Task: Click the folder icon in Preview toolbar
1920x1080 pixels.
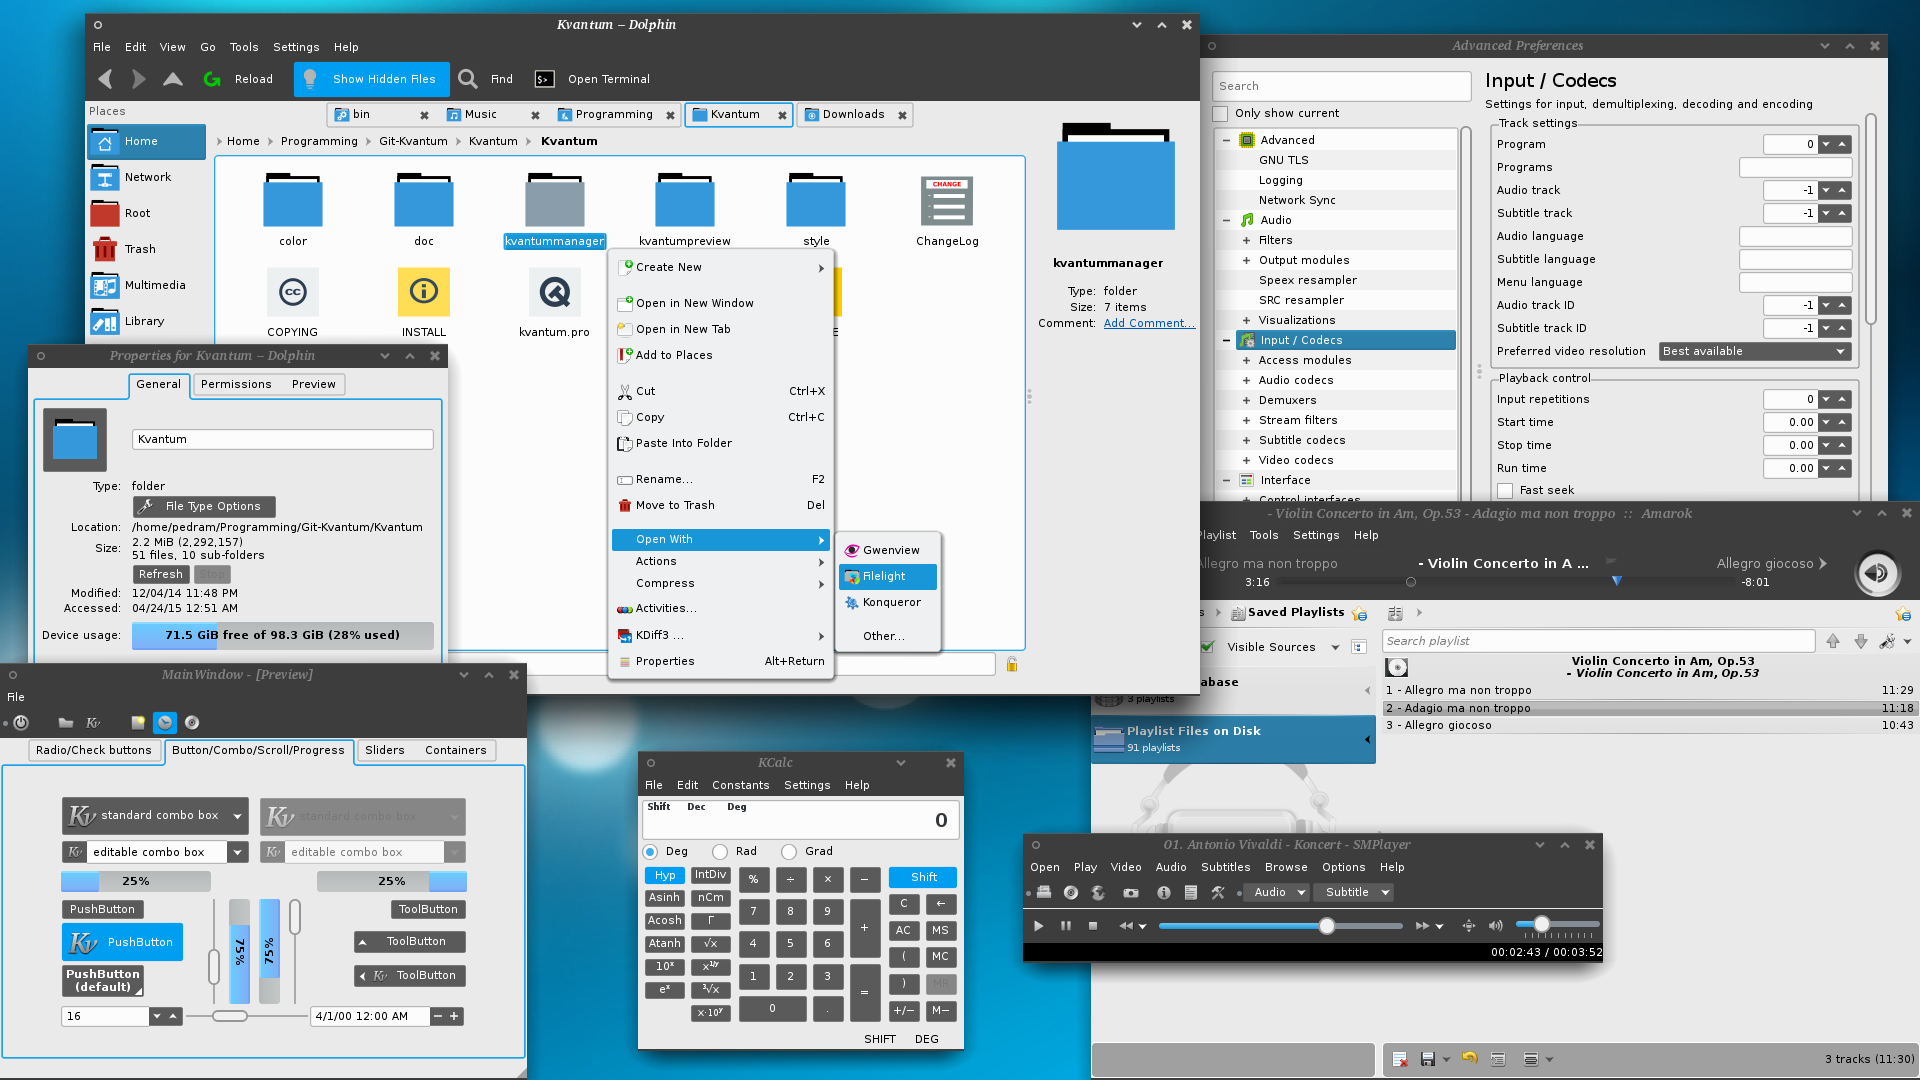Action: [66, 722]
